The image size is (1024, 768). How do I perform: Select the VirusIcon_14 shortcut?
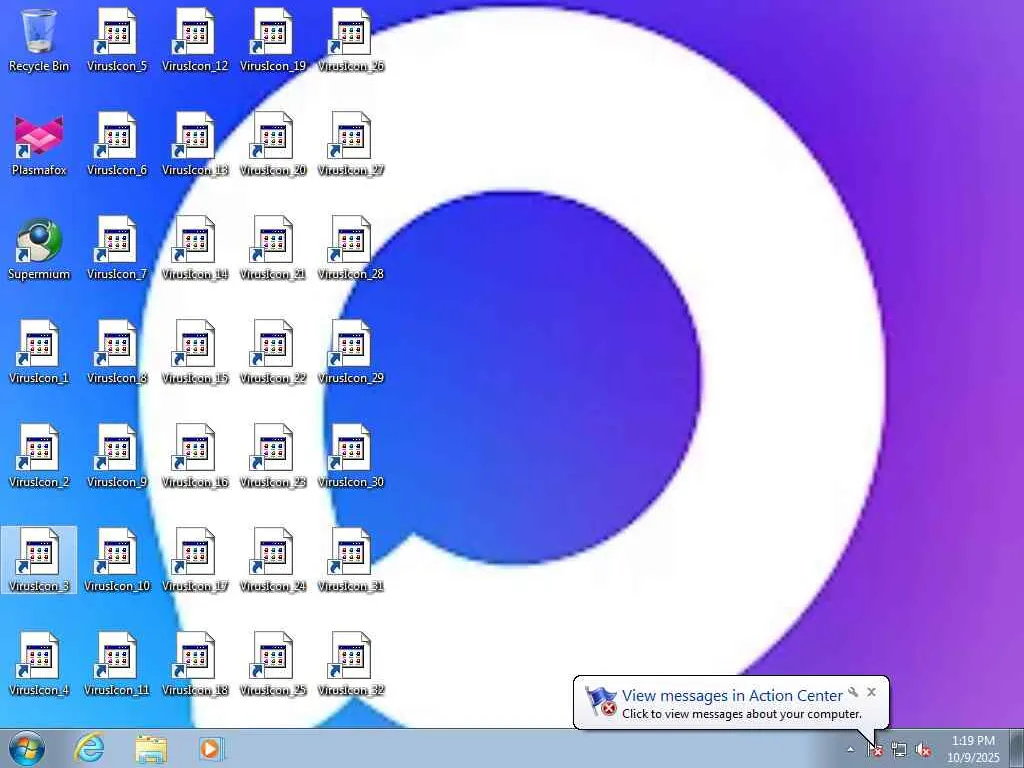point(195,249)
